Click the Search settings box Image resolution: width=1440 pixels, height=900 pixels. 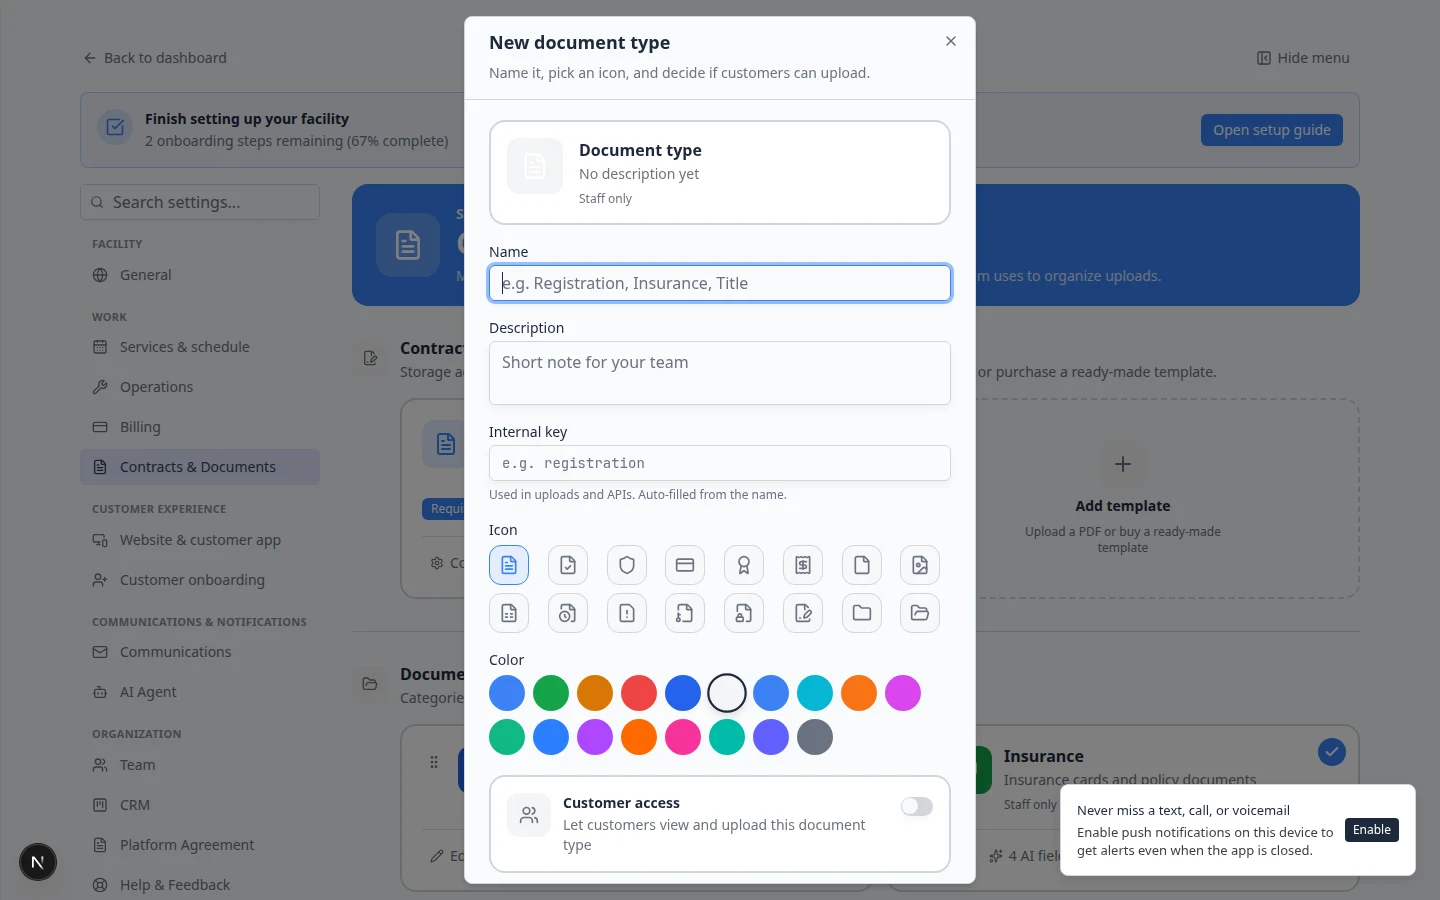(x=200, y=202)
